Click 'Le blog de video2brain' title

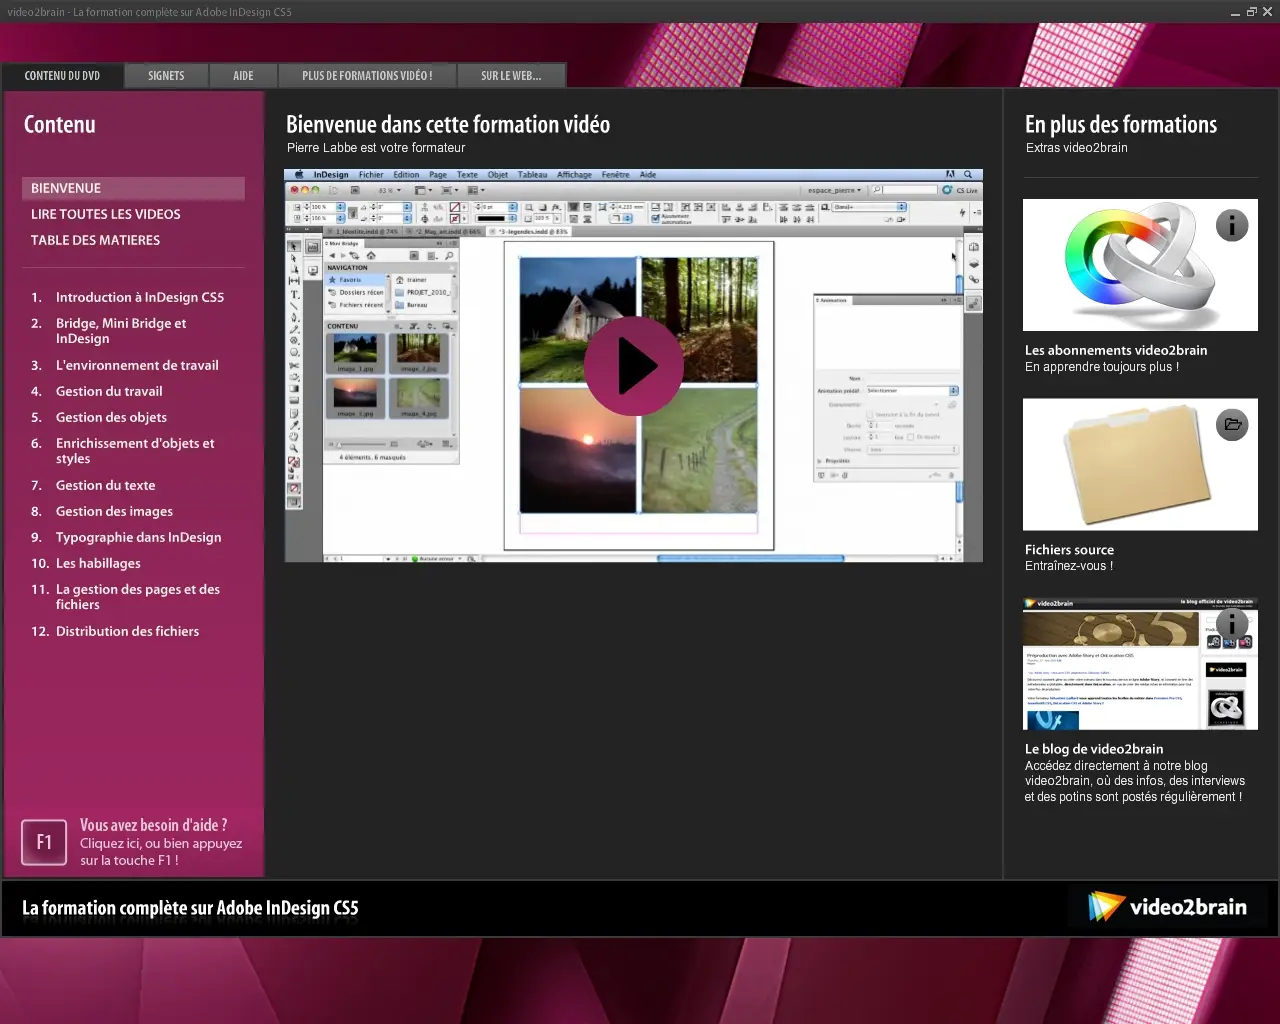[x=1094, y=749]
